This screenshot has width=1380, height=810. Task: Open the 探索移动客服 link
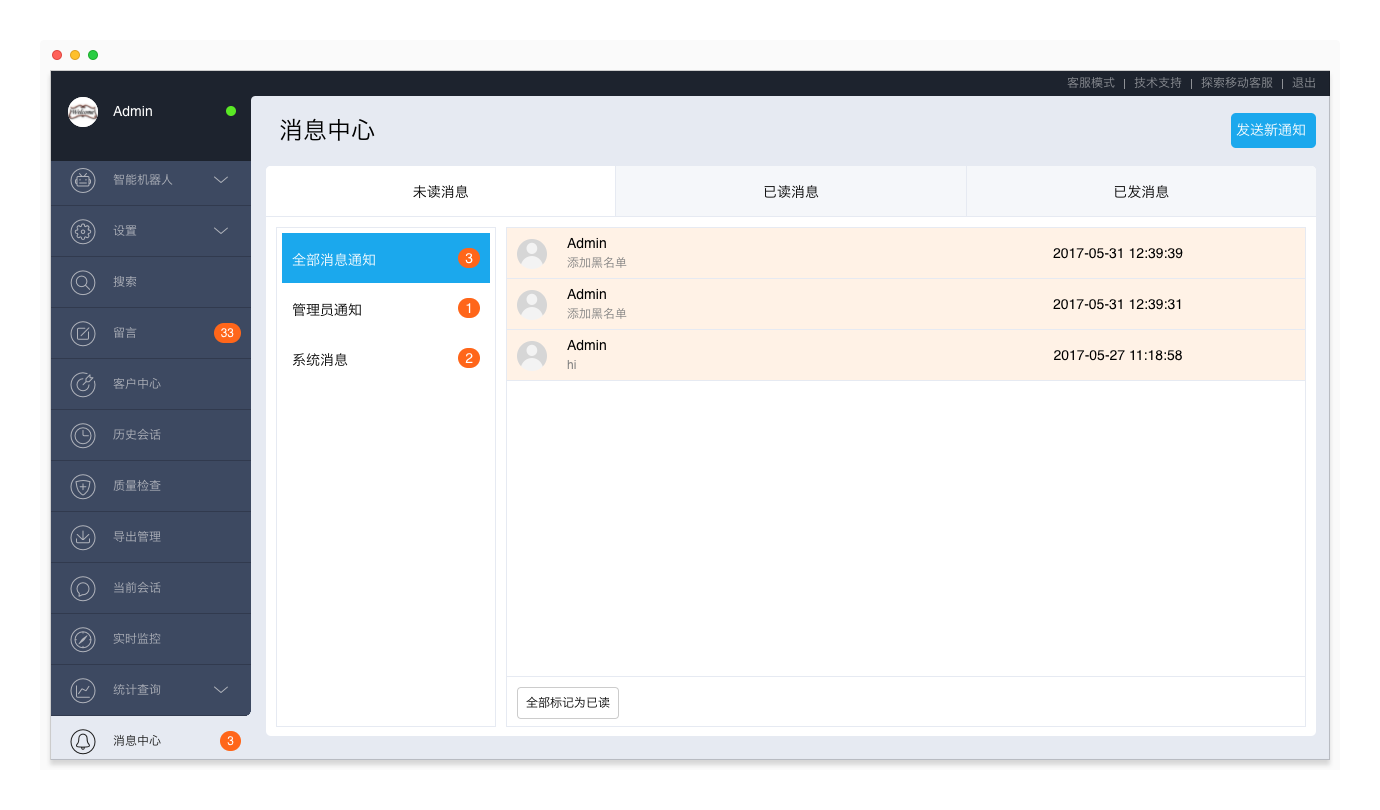1237,83
